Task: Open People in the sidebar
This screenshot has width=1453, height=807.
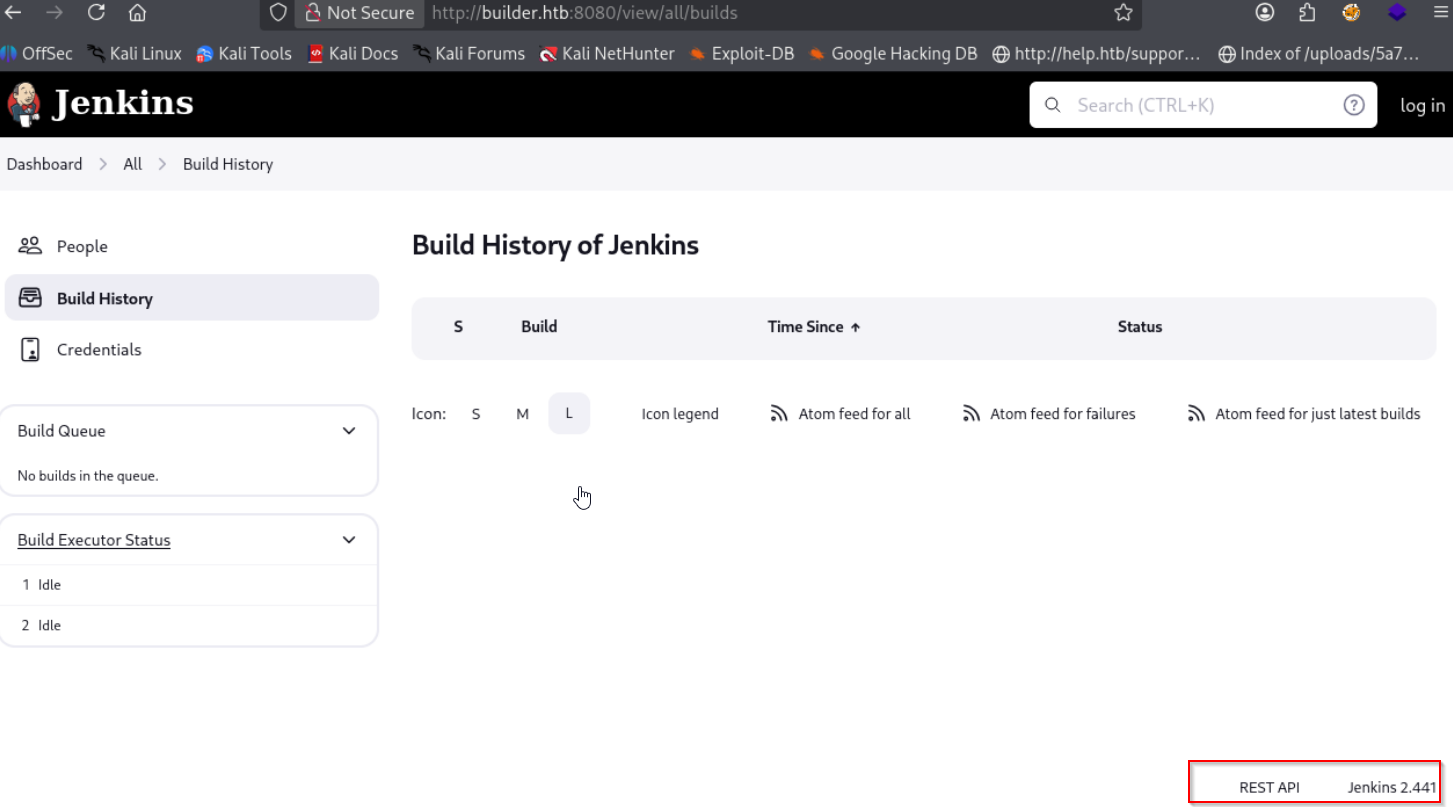Action: 82,246
